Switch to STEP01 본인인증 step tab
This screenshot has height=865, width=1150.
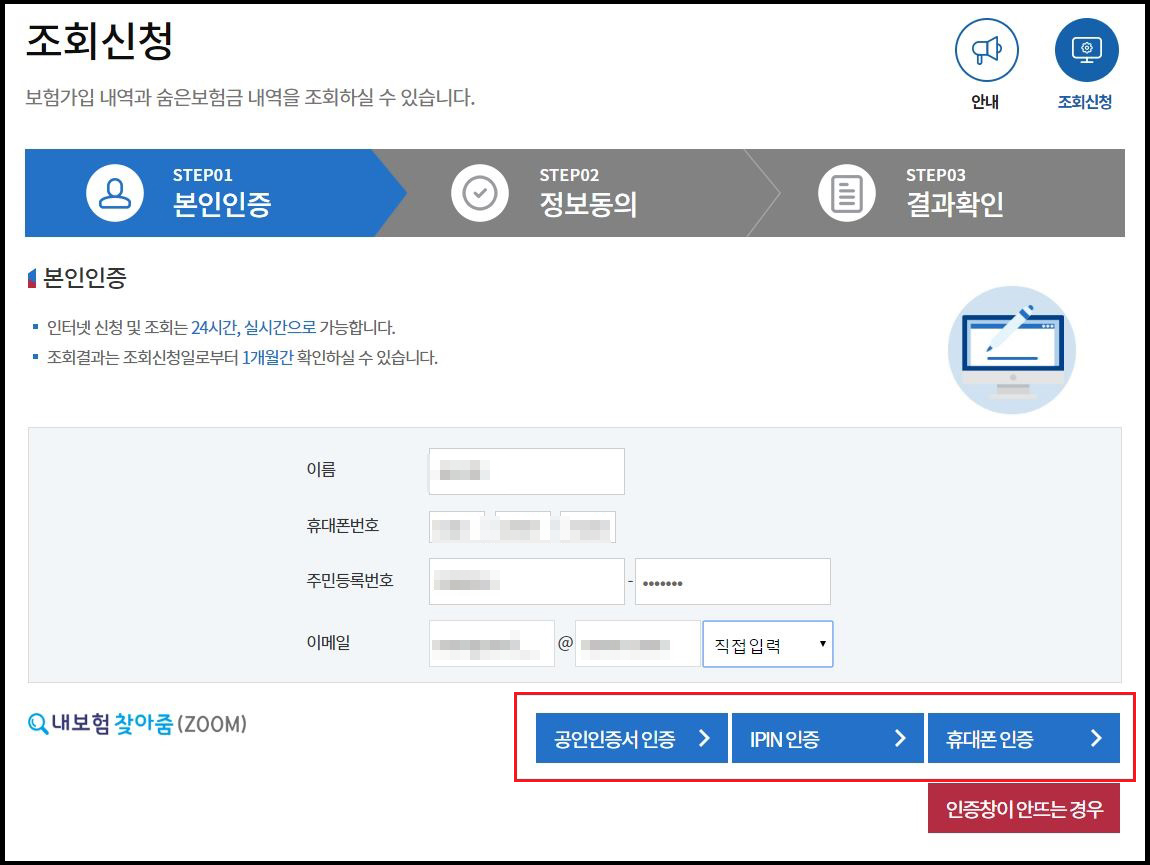216,193
